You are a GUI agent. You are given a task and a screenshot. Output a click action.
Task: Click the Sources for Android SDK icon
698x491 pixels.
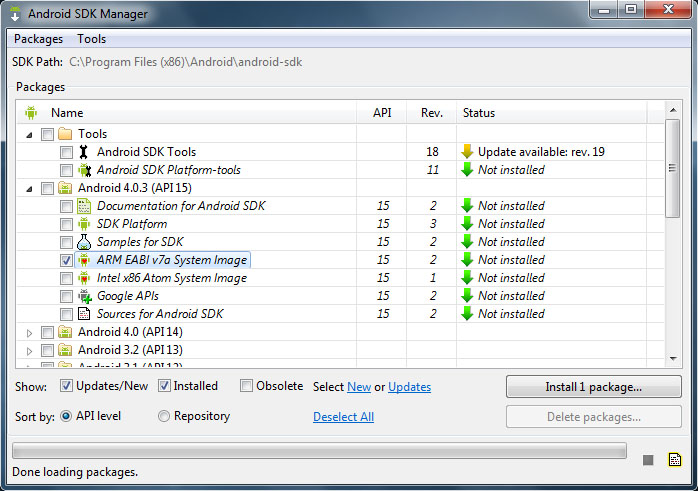(84, 314)
